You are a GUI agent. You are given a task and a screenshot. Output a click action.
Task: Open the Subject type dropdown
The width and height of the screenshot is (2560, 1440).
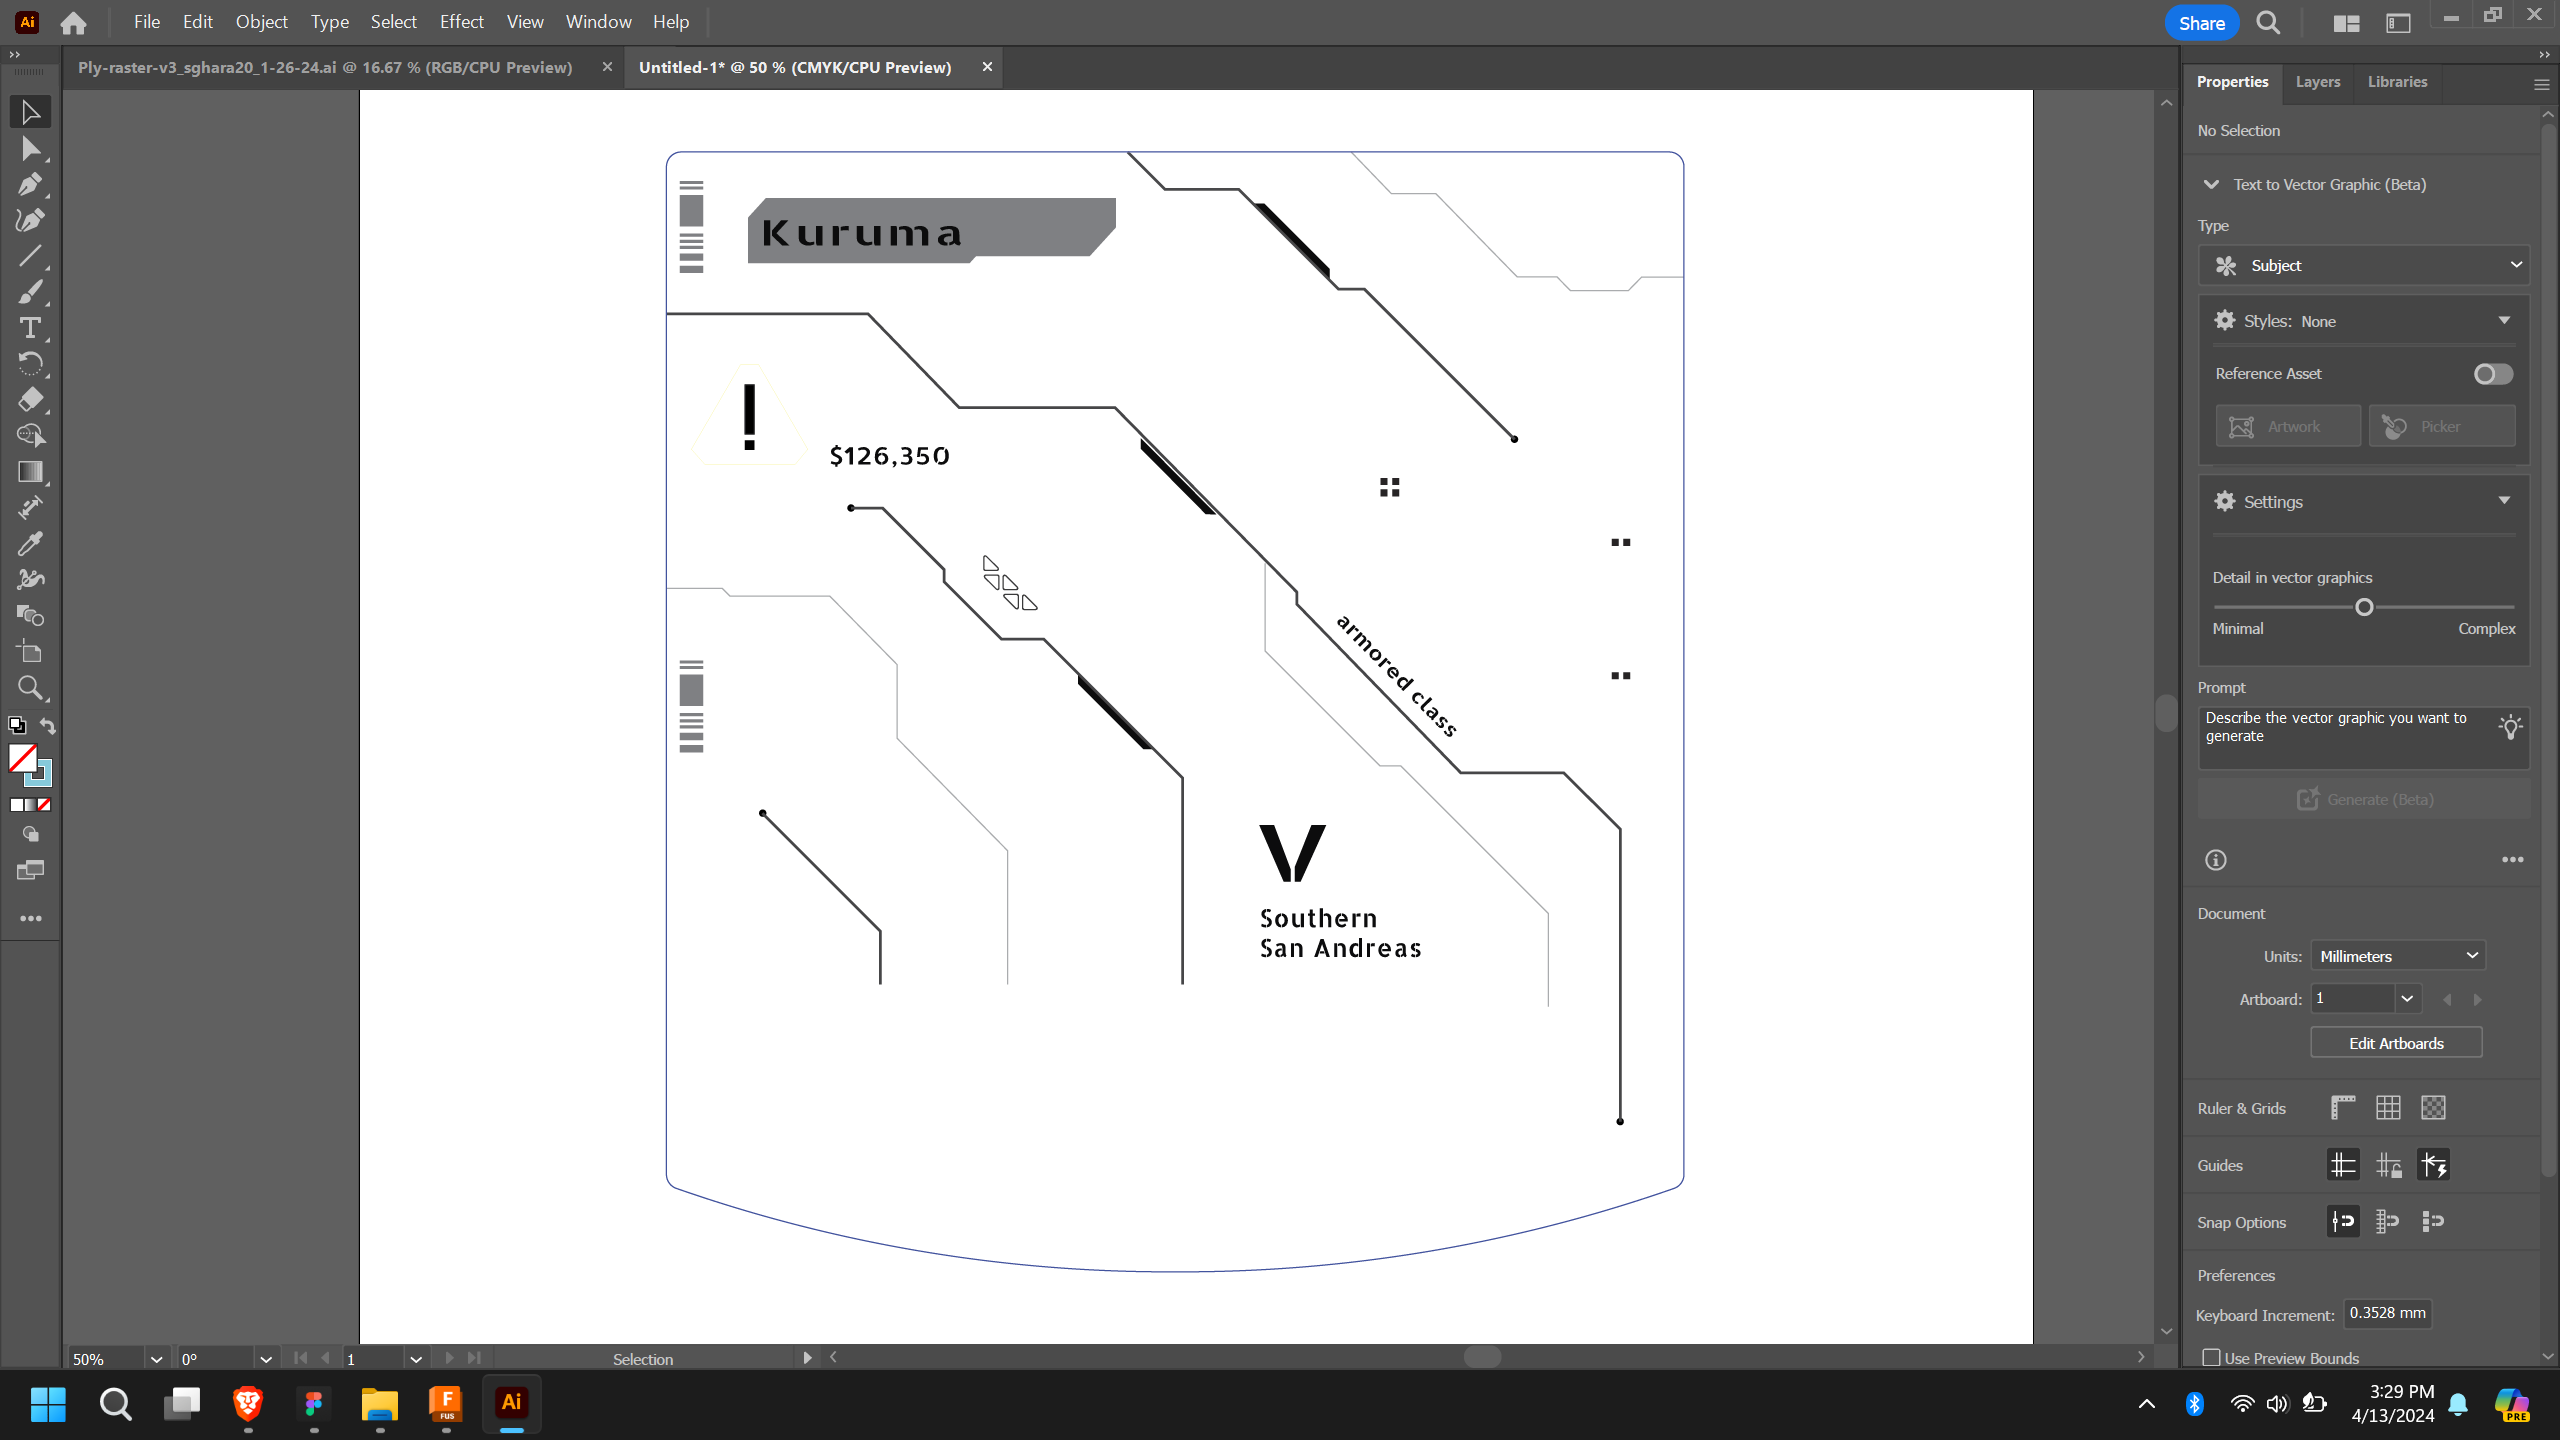point(2364,265)
